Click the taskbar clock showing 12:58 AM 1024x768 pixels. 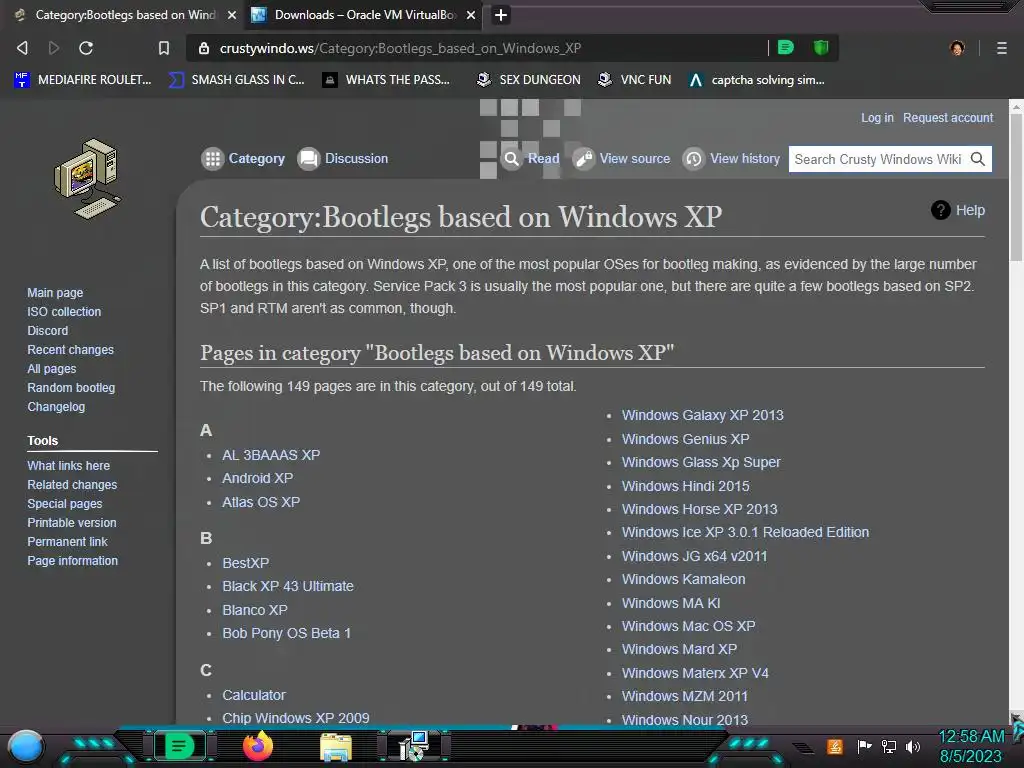[x=971, y=737]
